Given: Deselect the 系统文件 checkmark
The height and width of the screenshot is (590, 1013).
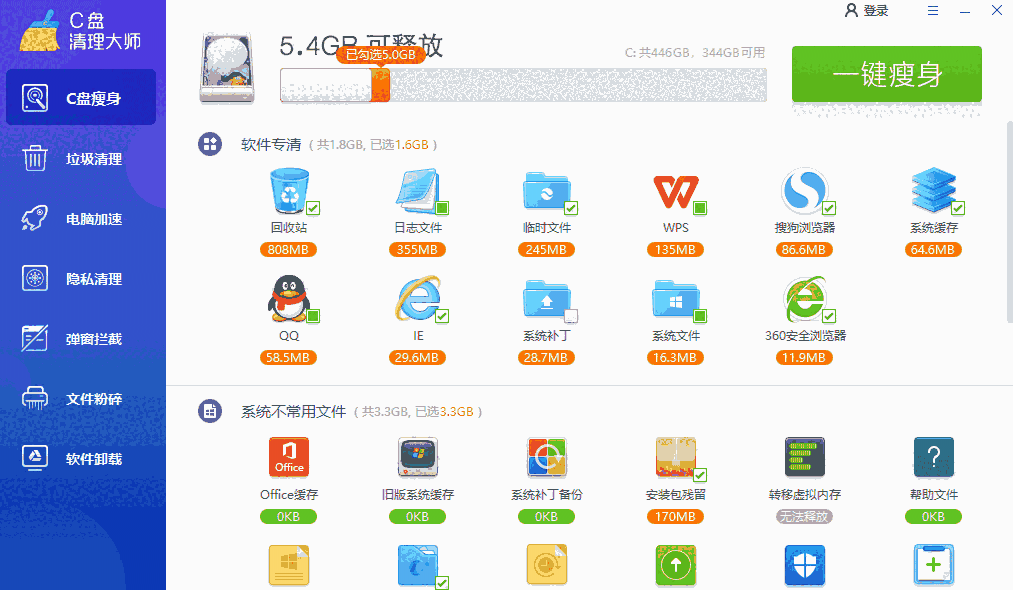Looking at the screenshot, I should point(699,317).
